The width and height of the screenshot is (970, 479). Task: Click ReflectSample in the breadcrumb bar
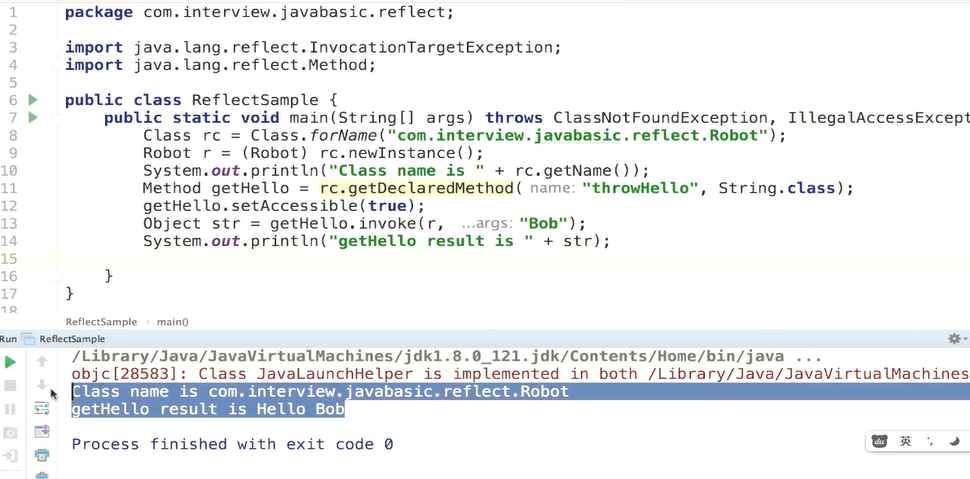[101, 322]
